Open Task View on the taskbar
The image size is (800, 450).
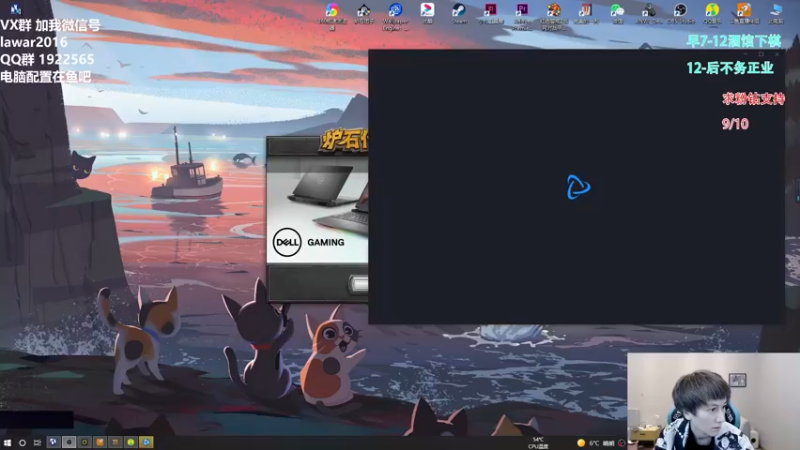tap(37, 443)
